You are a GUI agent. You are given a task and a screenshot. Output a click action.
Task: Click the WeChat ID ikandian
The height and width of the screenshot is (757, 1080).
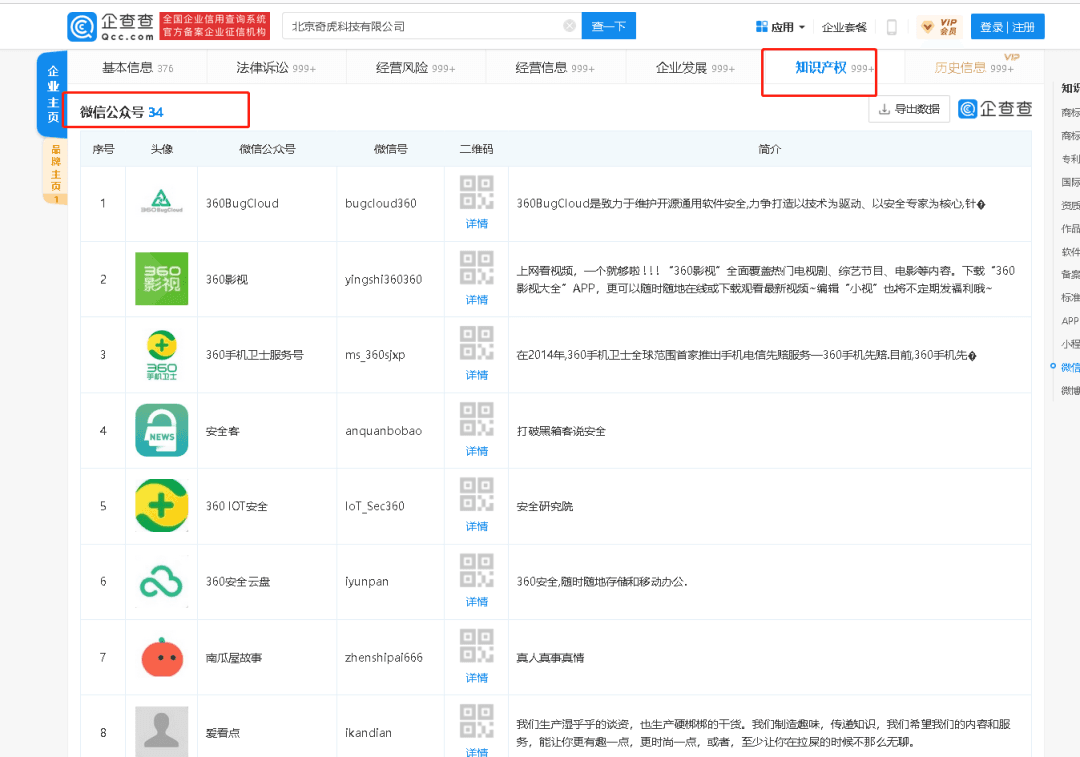(368, 732)
